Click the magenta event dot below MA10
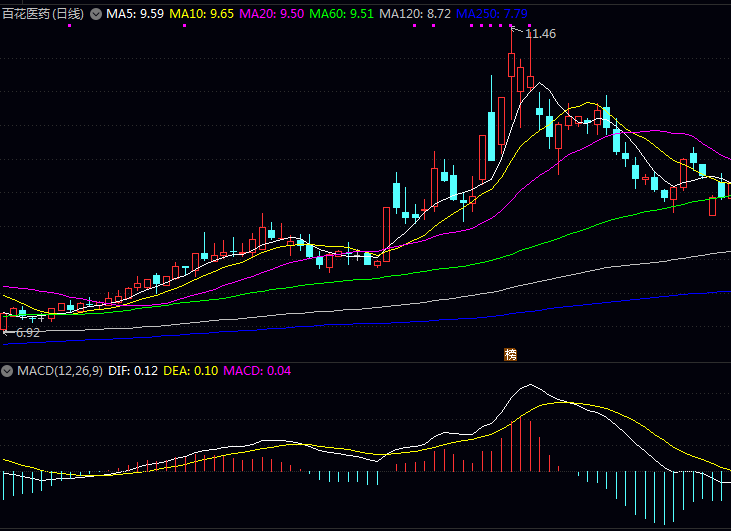 185,26
